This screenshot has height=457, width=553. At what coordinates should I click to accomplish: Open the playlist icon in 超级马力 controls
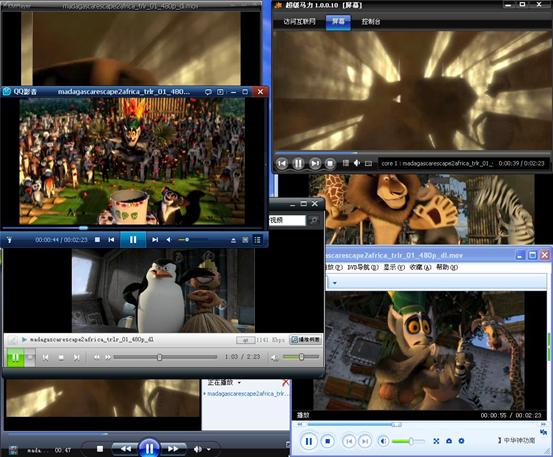coord(346,163)
